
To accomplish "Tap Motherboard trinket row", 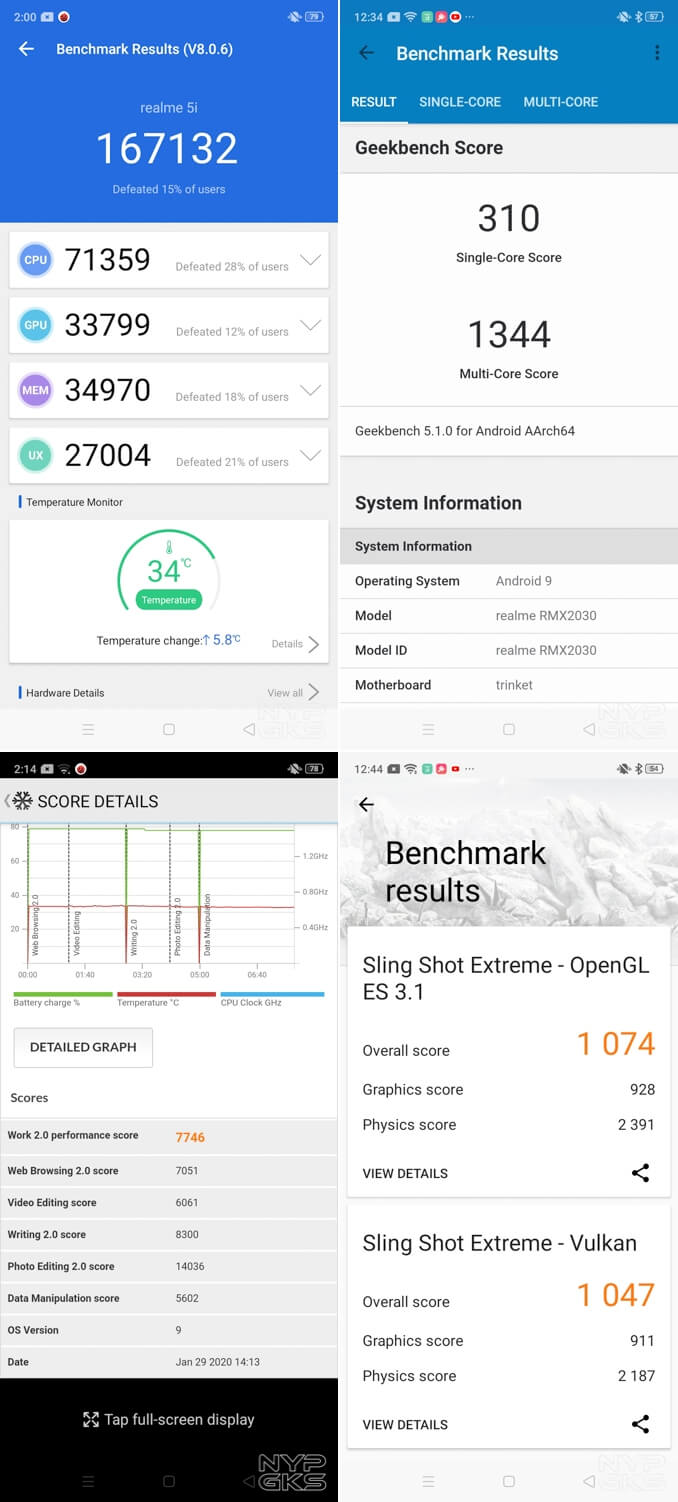I will (509, 685).
